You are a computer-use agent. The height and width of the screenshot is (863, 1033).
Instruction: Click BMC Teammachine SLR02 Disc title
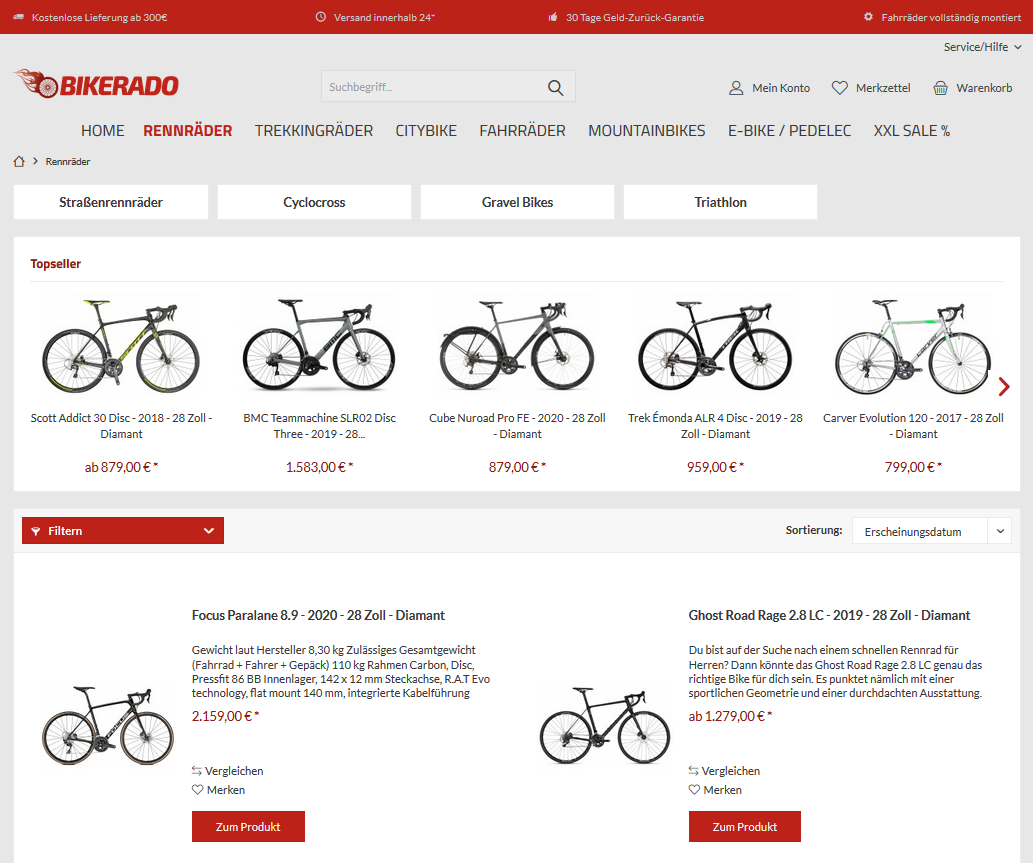pos(320,426)
